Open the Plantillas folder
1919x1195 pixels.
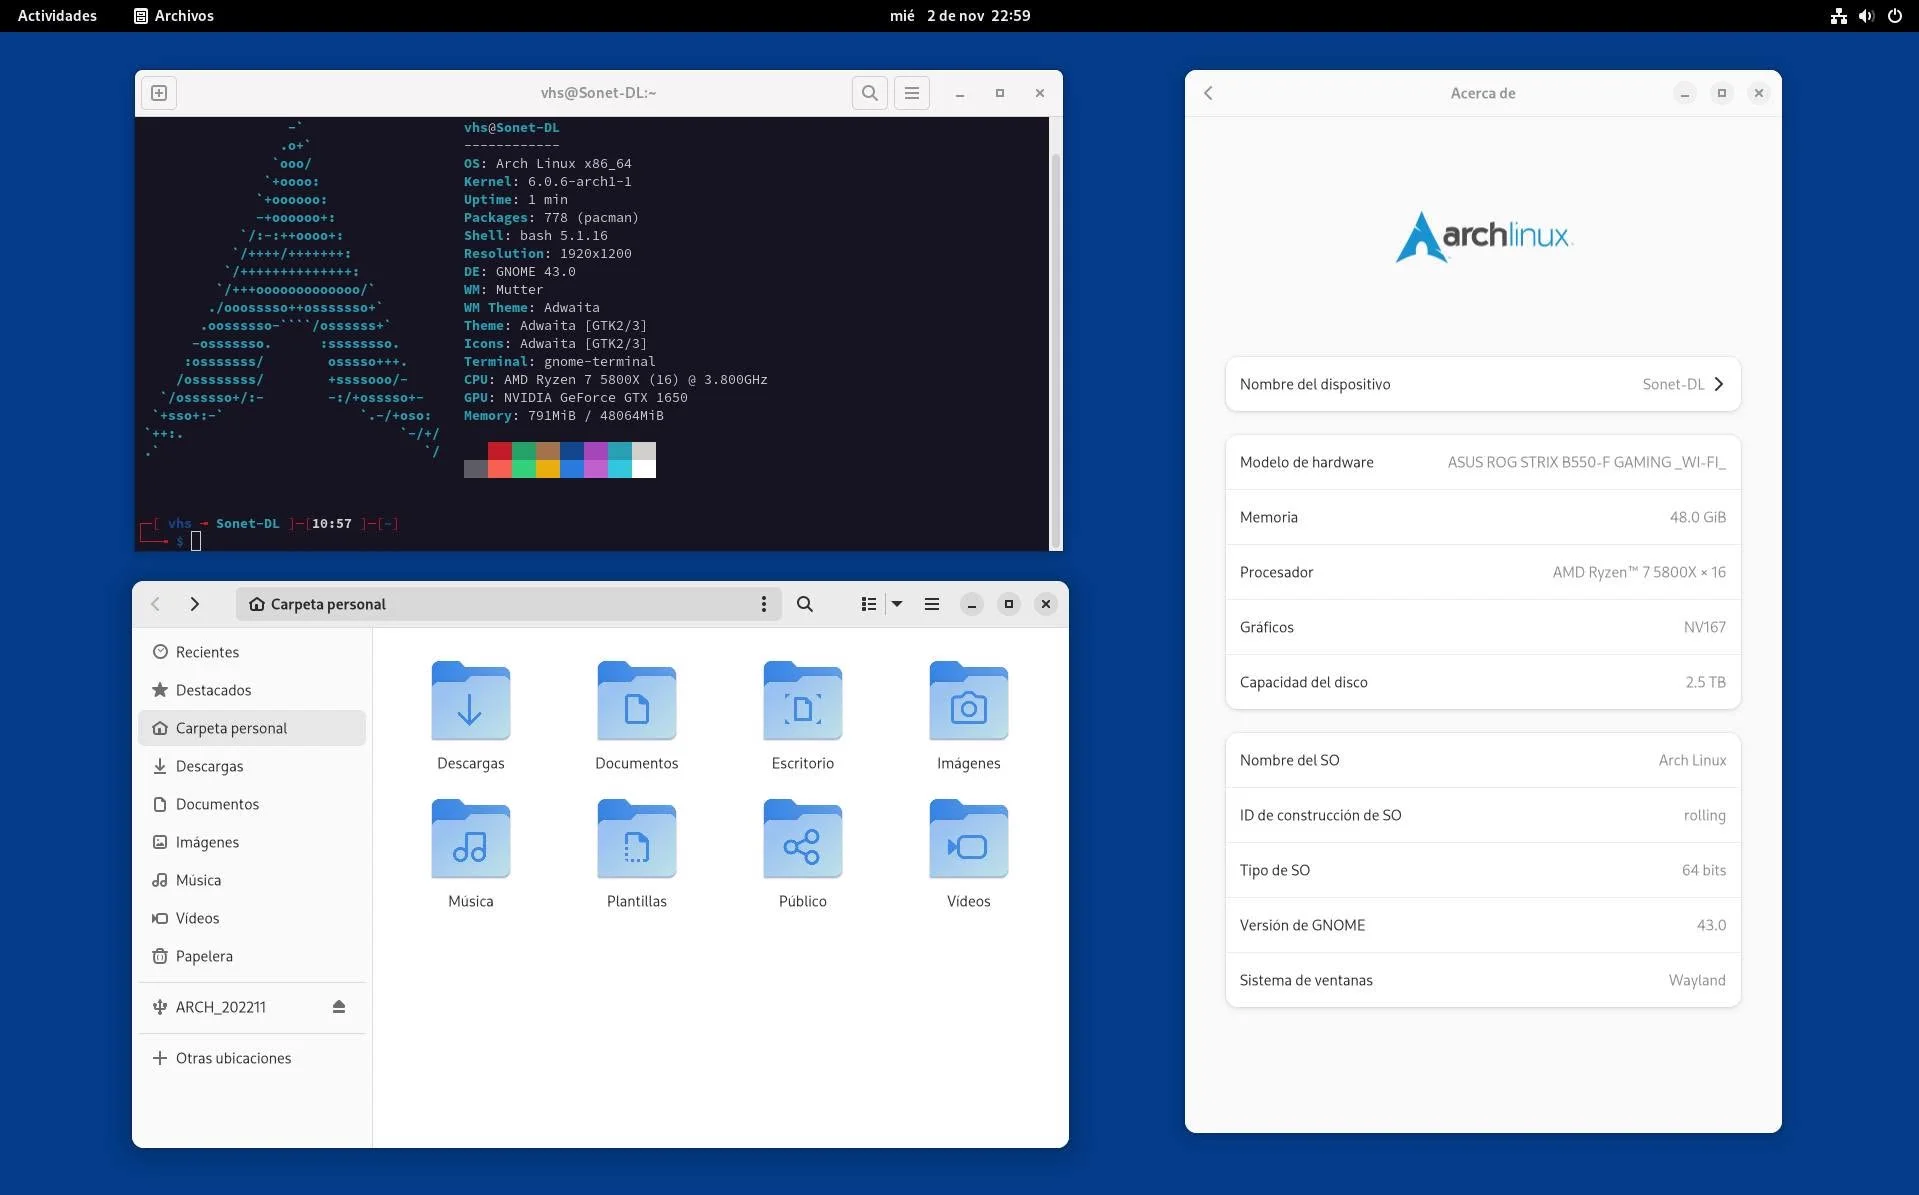pyautogui.click(x=637, y=854)
